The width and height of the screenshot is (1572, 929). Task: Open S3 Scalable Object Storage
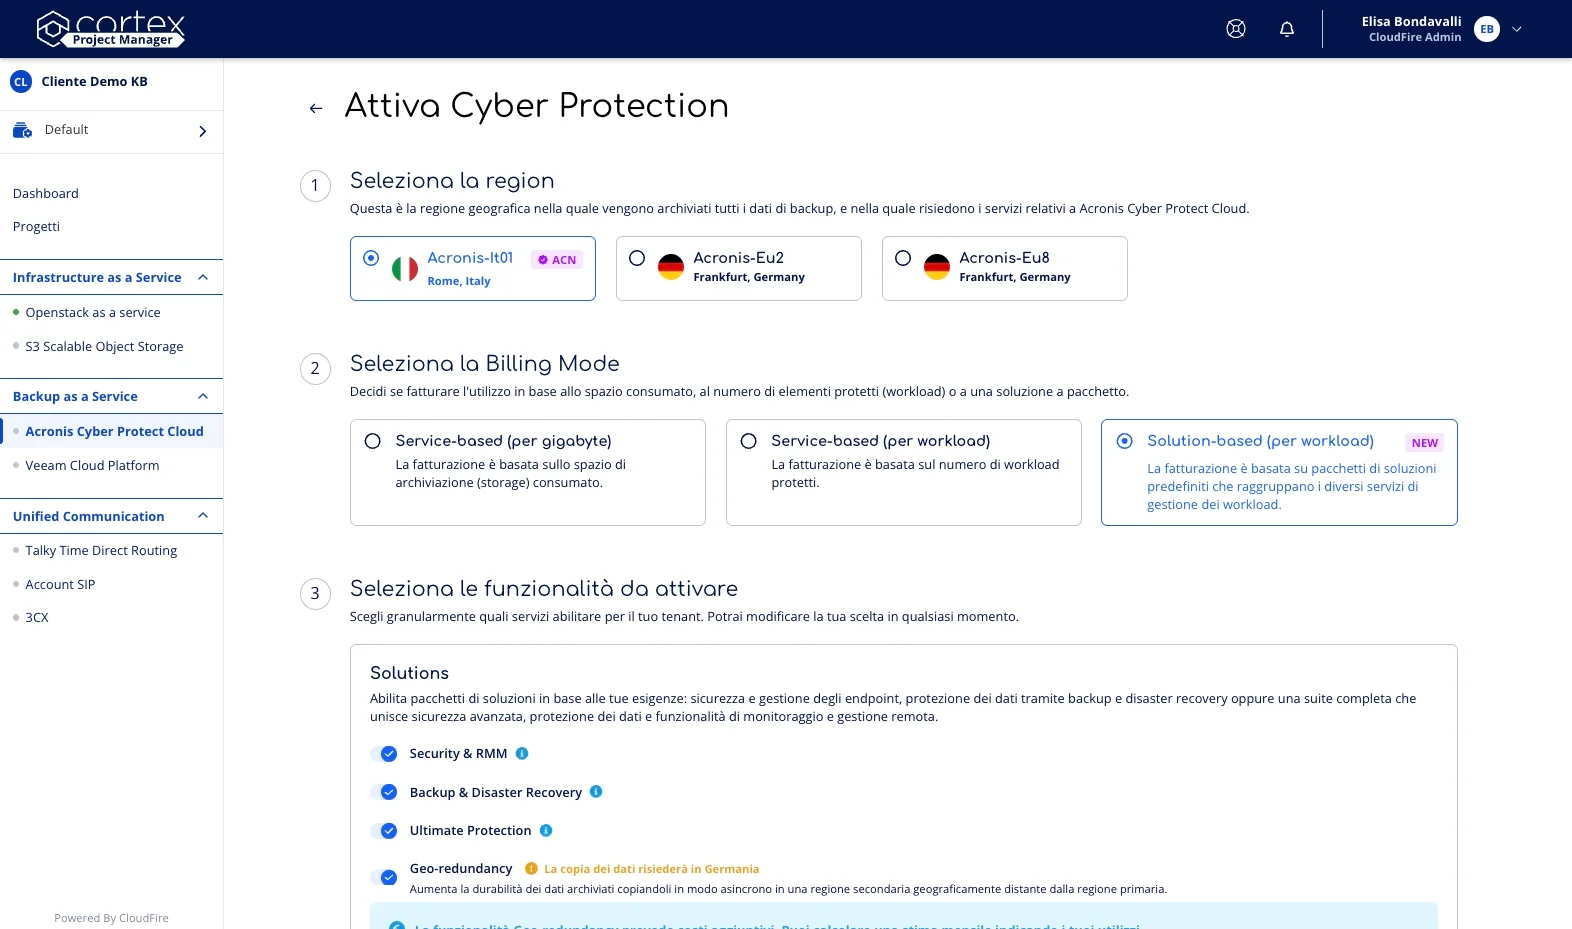click(105, 347)
